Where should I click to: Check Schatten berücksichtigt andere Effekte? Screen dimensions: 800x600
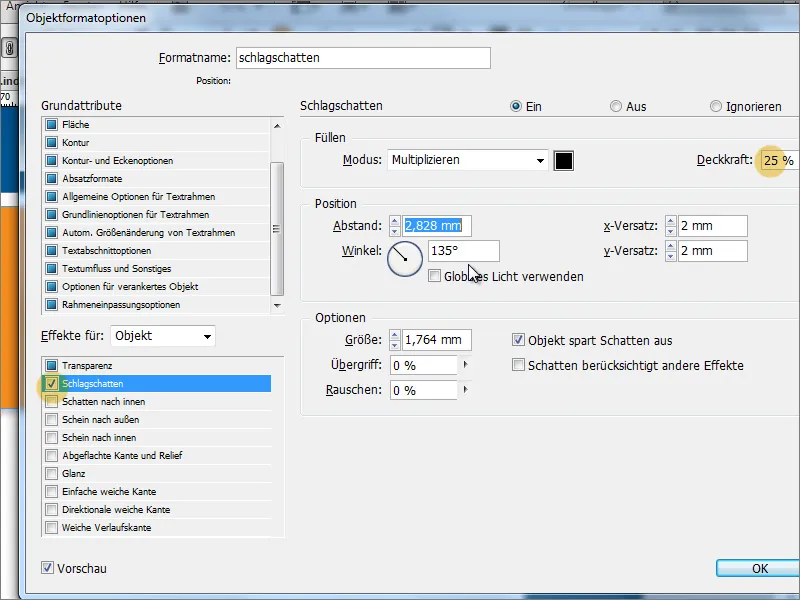point(518,365)
